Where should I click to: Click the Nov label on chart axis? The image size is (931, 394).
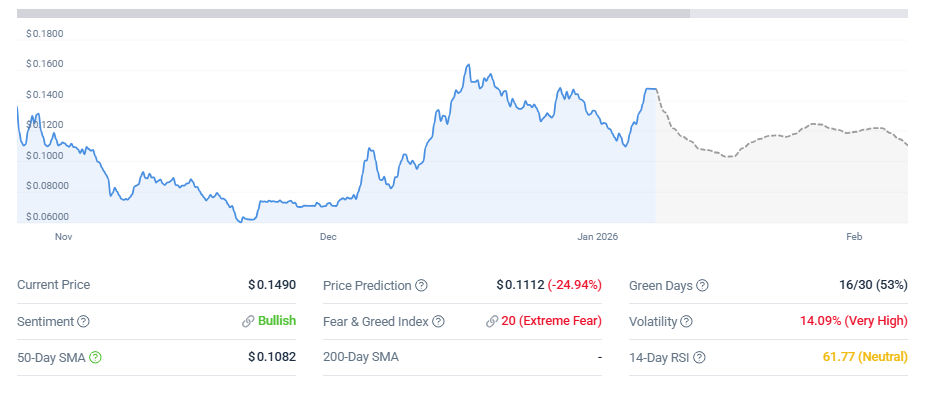pyautogui.click(x=64, y=237)
